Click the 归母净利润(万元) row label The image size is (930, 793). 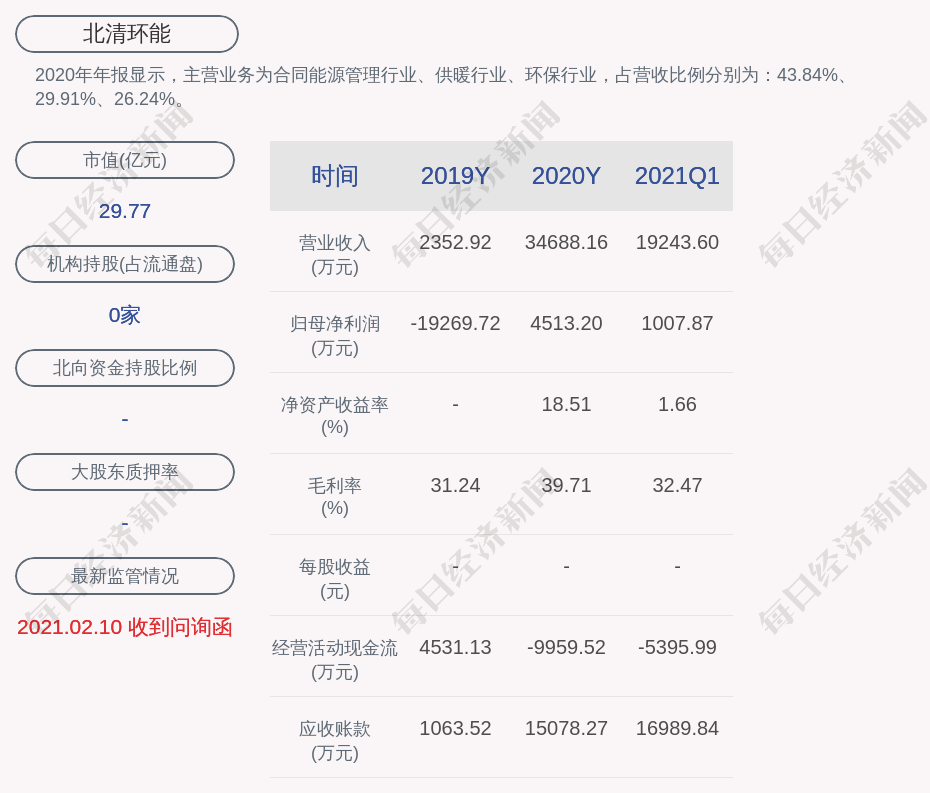[335, 336]
